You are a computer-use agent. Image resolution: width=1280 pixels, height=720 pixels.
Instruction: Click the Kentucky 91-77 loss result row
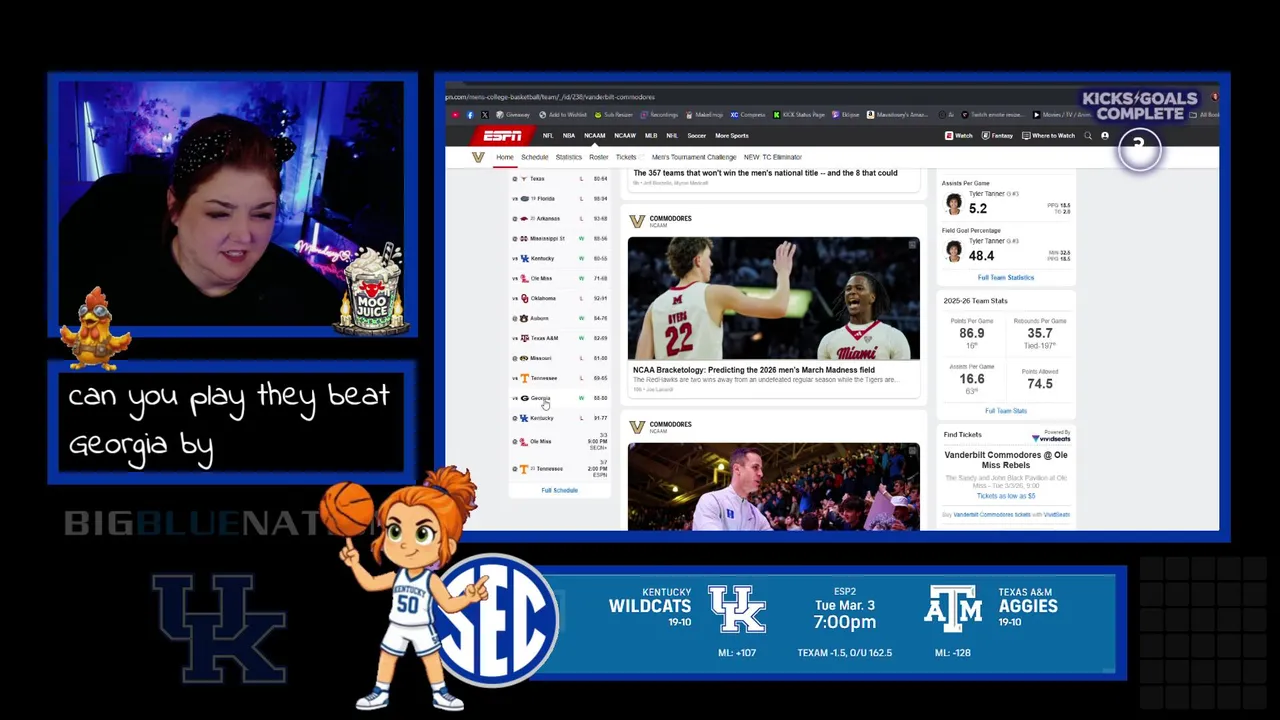point(560,418)
